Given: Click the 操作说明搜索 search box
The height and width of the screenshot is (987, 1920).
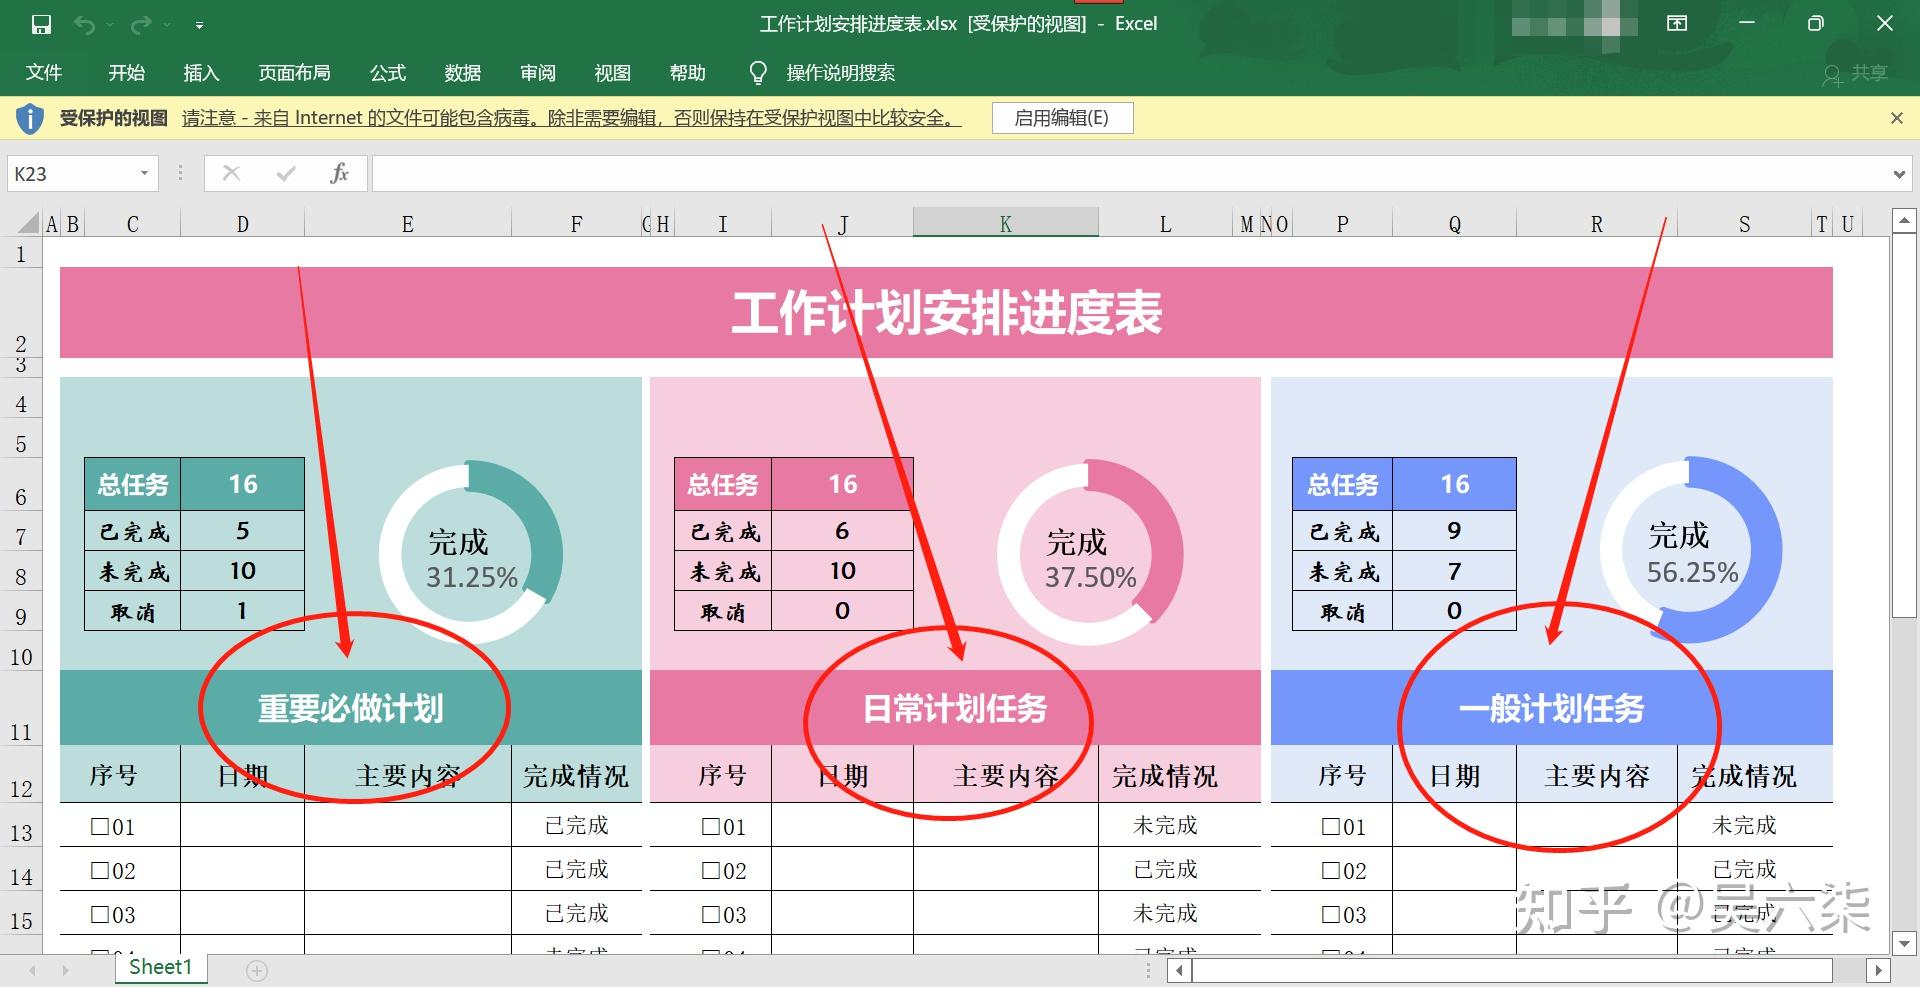Looking at the screenshot, I should pyautogui.click(x=840, y=73).
